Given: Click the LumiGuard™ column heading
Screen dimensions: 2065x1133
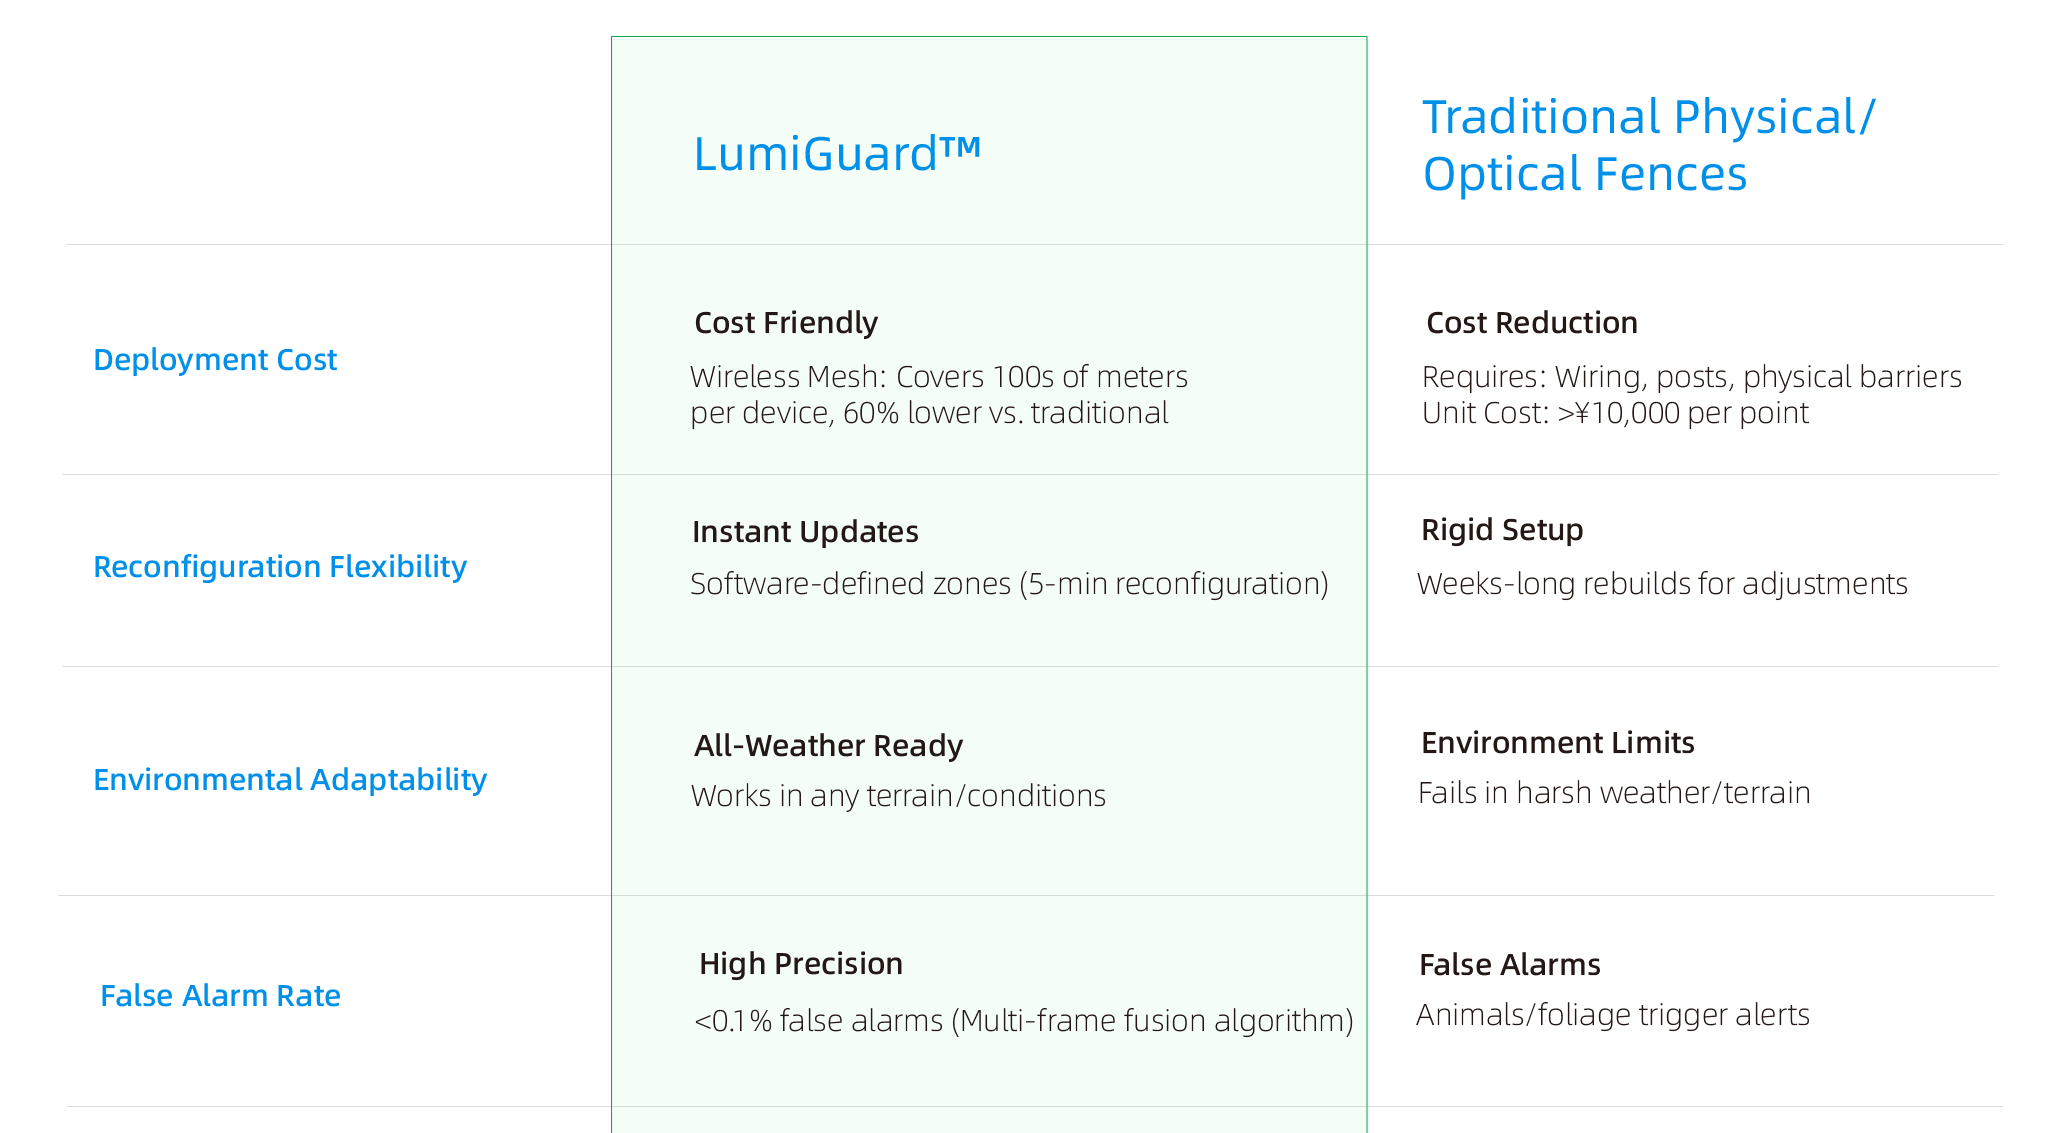Looking at the screenshot, I should click(837, 154).
